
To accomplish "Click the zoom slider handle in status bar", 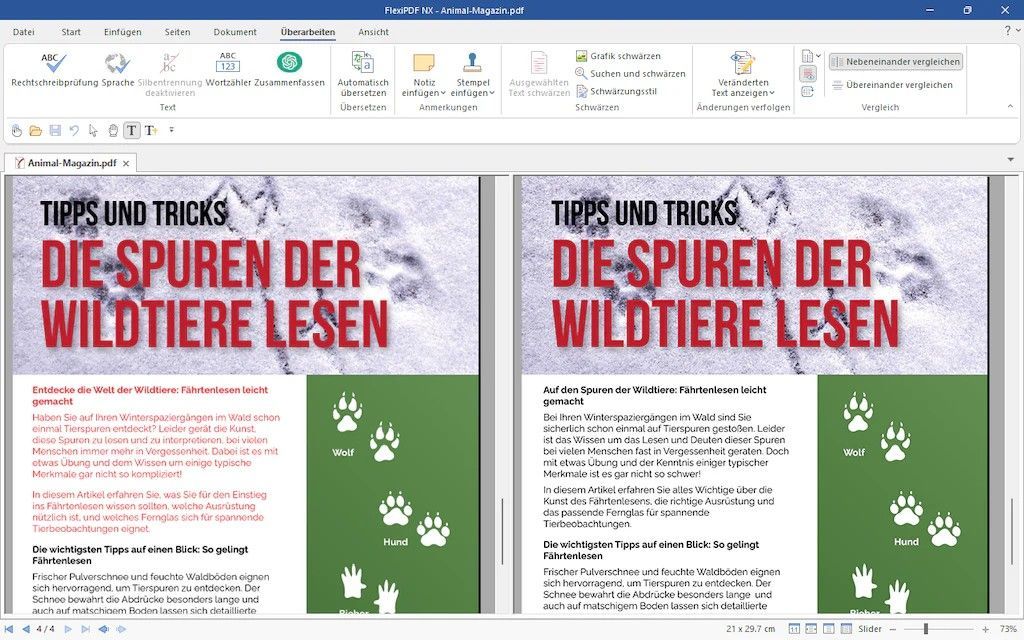I will (x=926, y=629).
